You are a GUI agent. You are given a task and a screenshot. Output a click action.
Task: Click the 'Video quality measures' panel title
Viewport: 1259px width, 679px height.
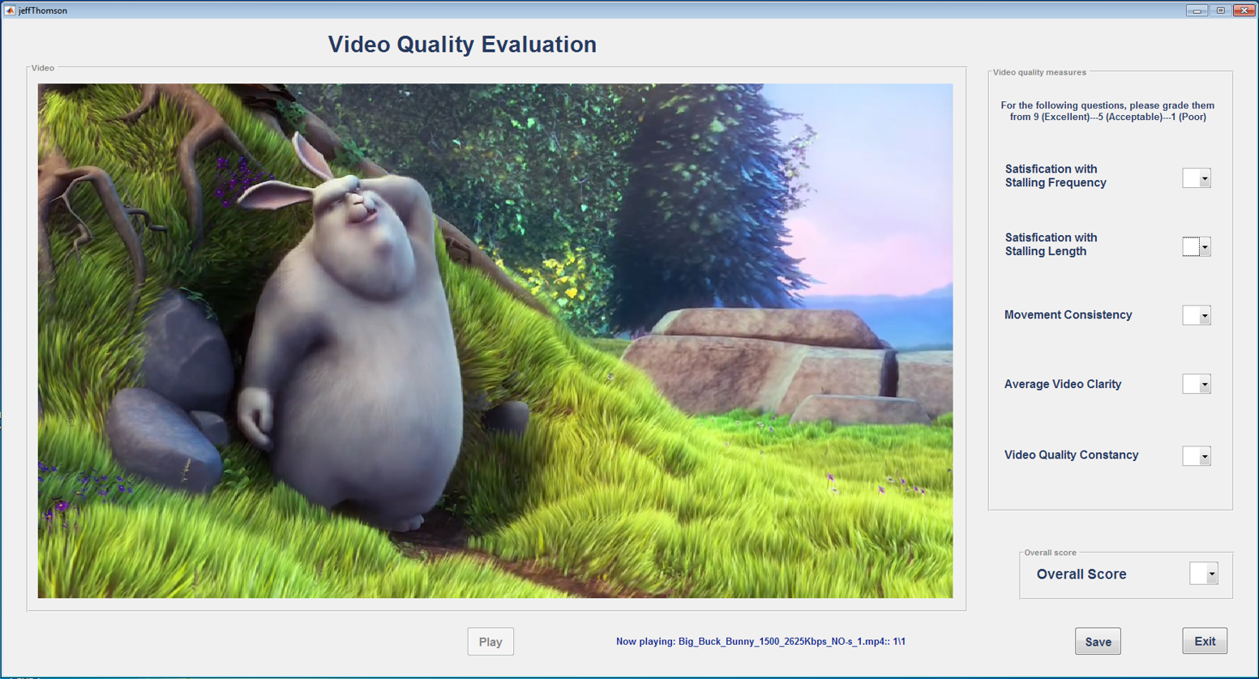pos(1039,72)
